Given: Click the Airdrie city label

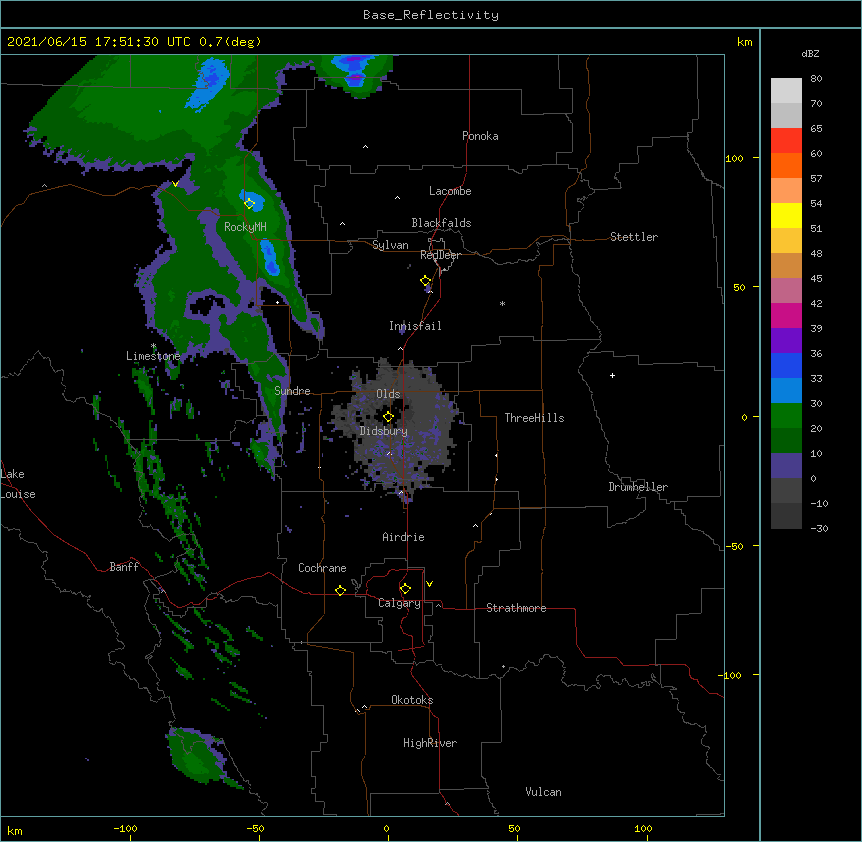Looking at the screenshot, I should point(404,537).
